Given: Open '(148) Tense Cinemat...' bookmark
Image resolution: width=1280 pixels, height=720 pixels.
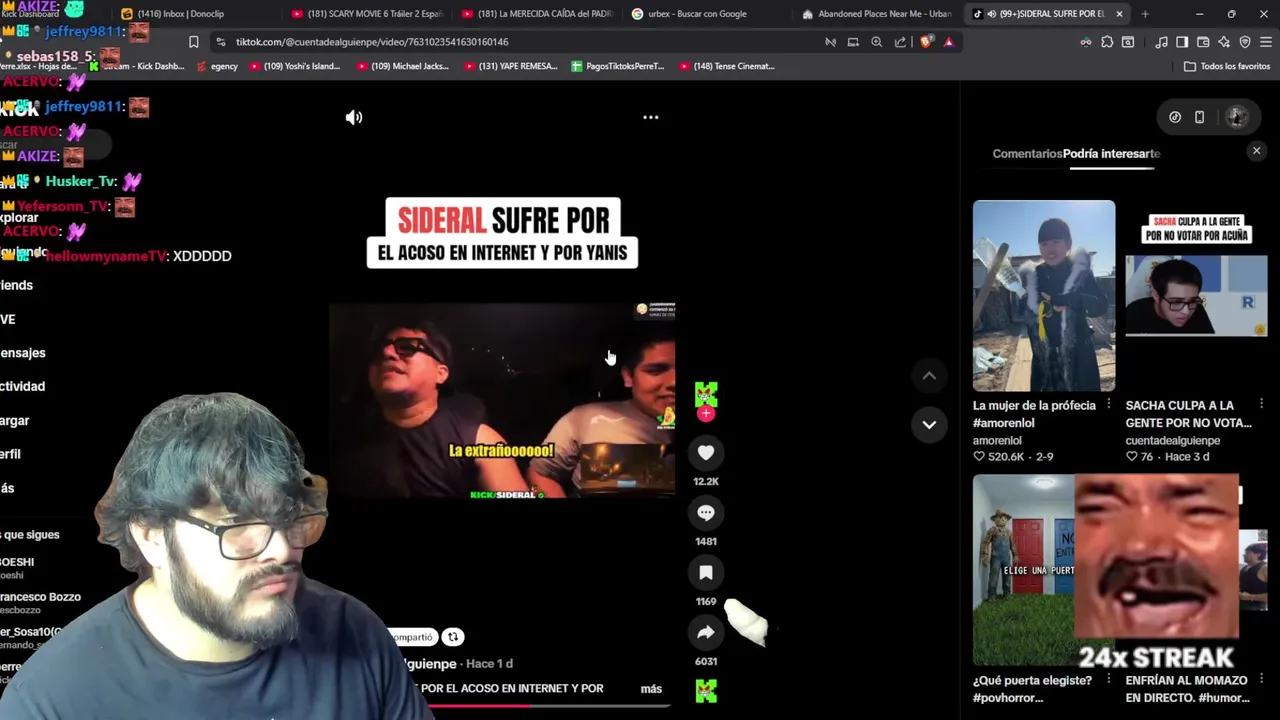Looking at the screenshot, I should click(726, 67).
